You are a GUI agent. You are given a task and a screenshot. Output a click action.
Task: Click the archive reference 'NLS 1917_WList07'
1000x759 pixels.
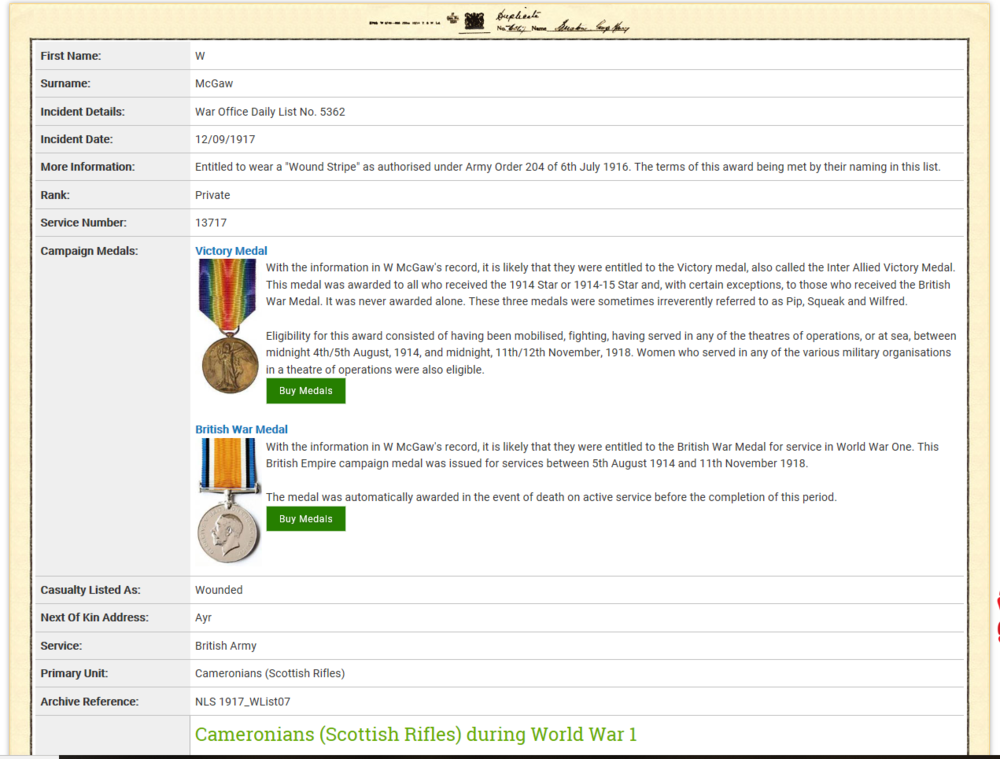(x=242, y=702)
